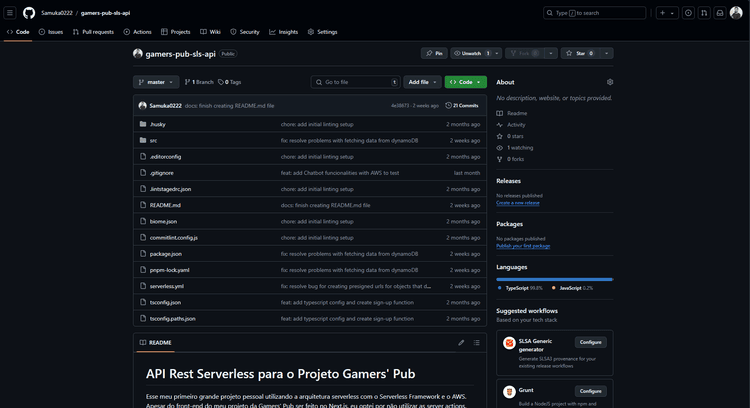Click repository owner avatar beside title
Image resolution: width=750 pixels, height=408 pixels.
point(138,54)
